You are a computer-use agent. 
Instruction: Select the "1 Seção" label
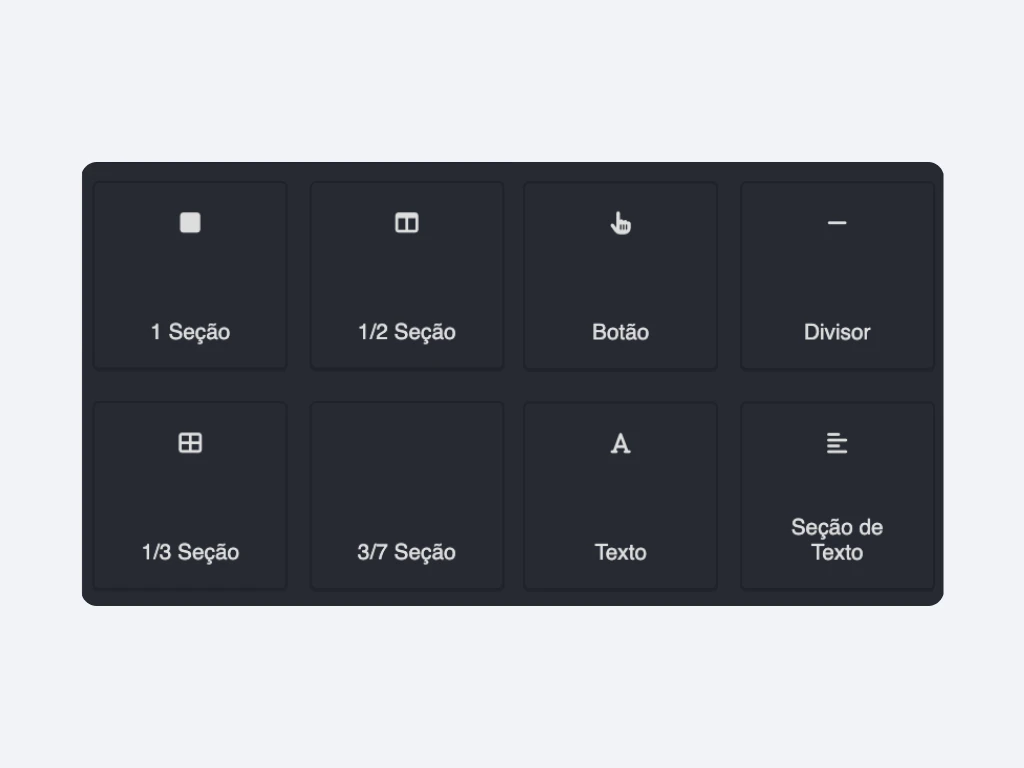click(x=190, y=332)
